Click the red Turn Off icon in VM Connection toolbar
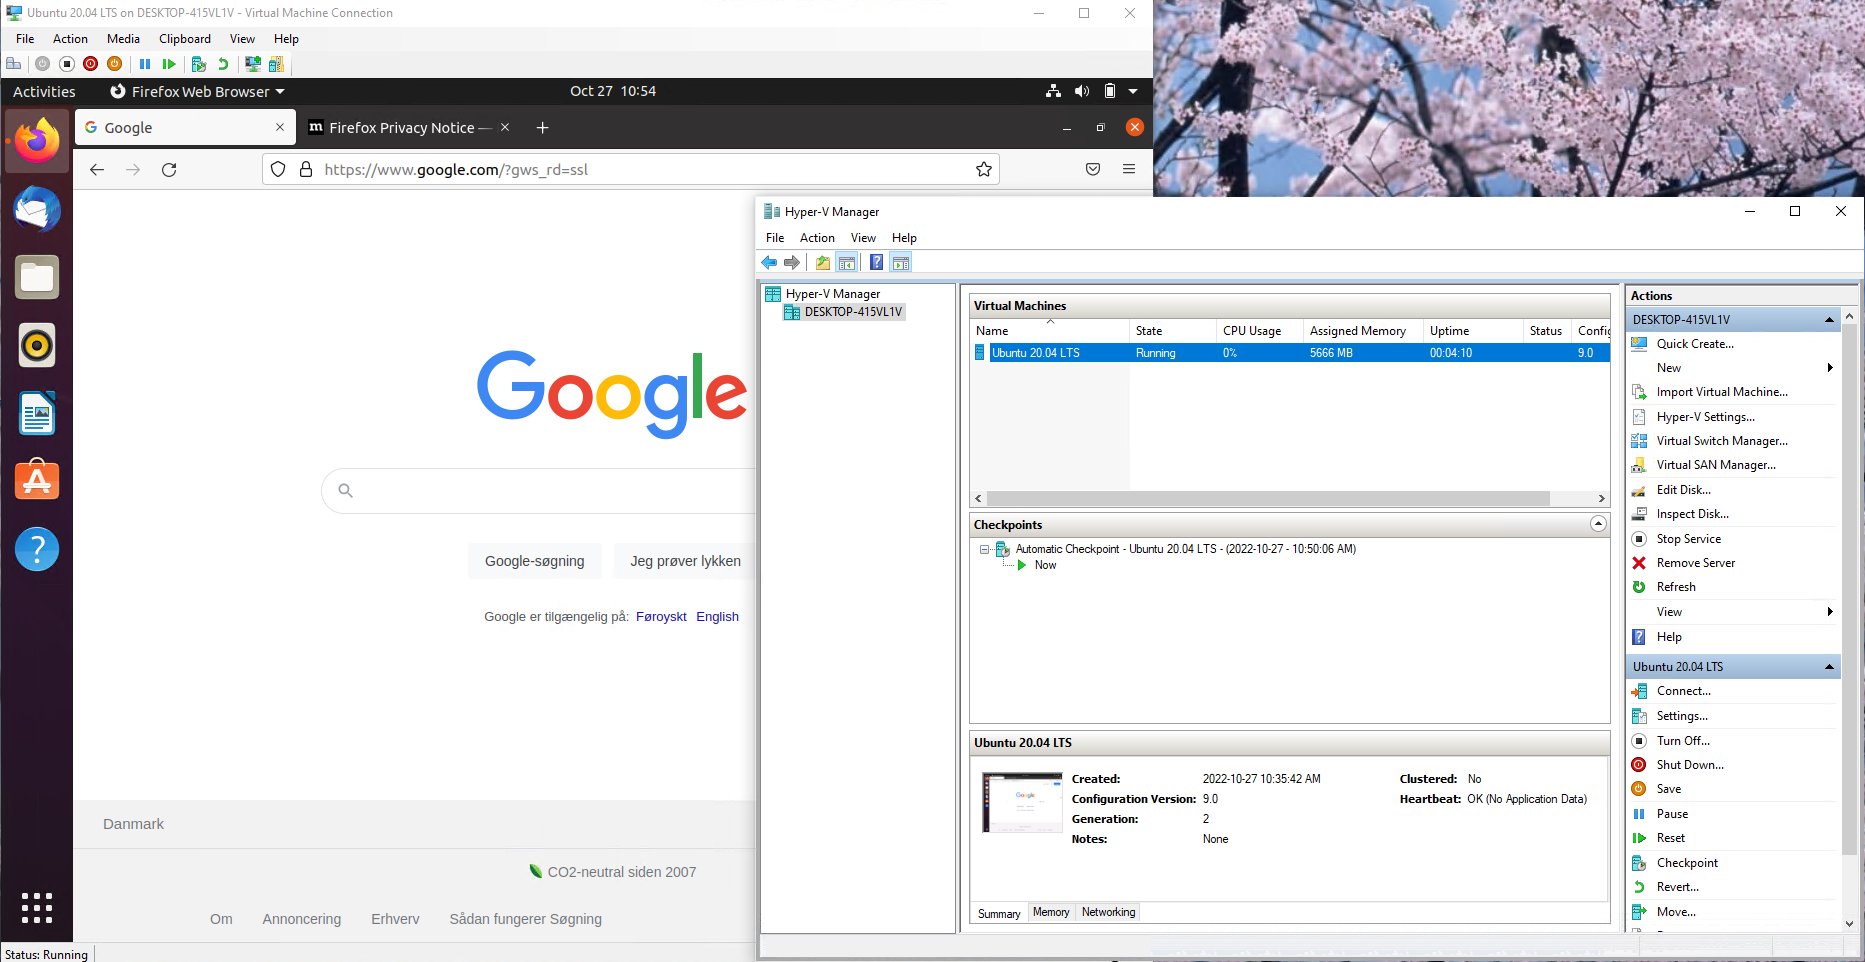The height and width of the screenshot is (962, 1865). (91, 63)
